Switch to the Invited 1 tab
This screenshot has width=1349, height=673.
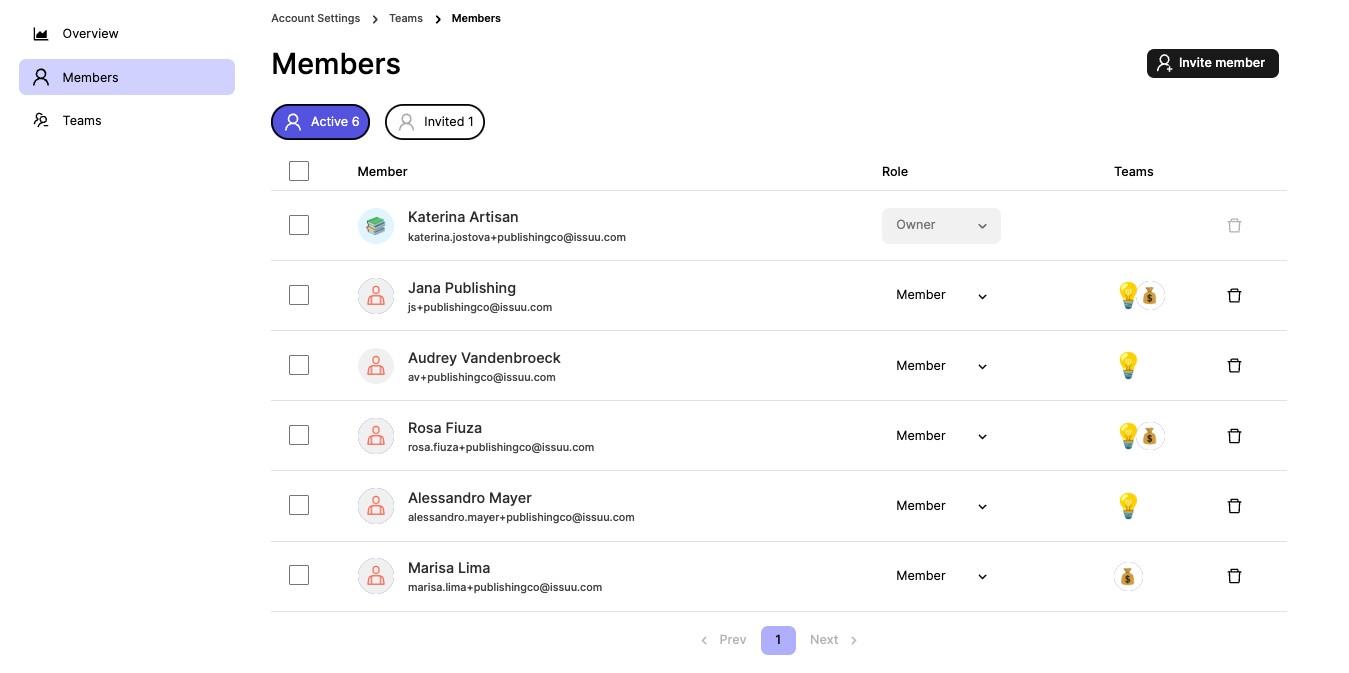click(435, 122)
